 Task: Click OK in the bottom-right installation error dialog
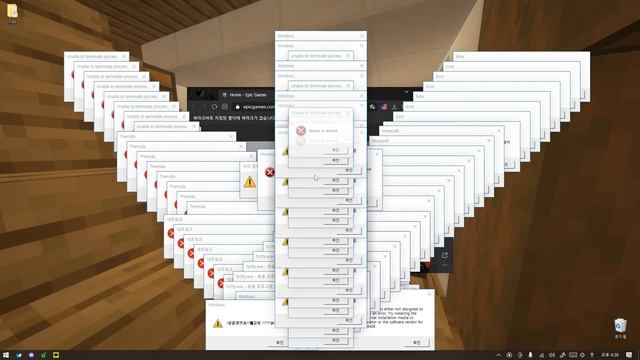(x=416, y=342)
